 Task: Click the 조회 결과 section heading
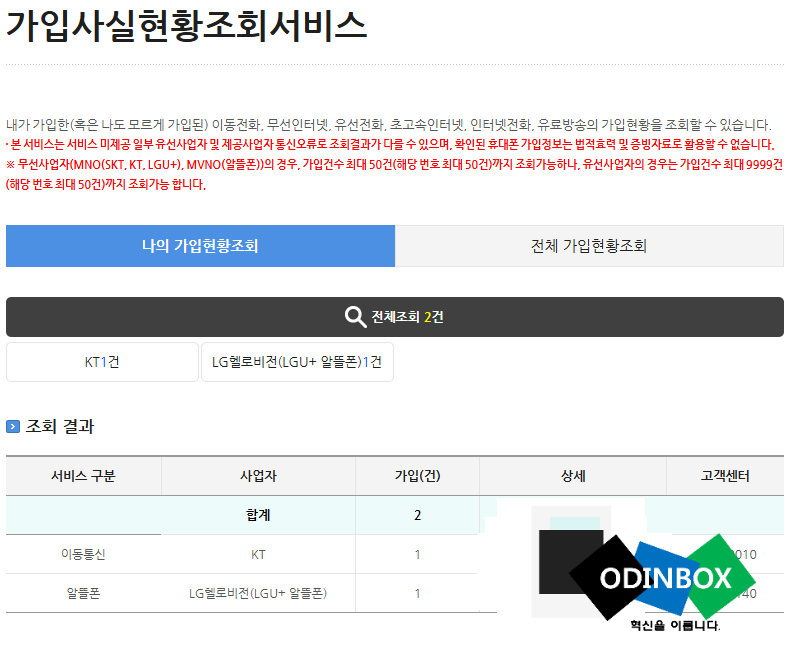(x=60, y=426)
